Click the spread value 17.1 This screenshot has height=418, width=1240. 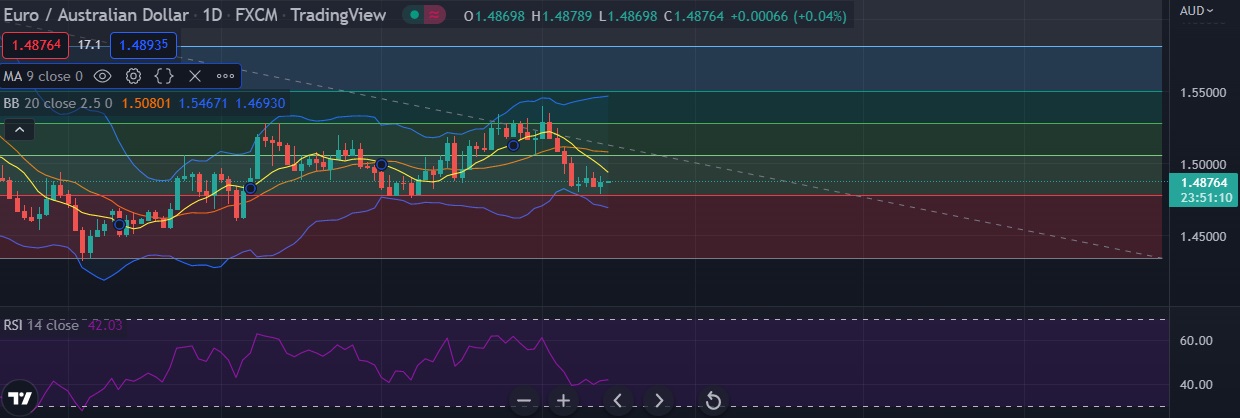click(90, 45)
